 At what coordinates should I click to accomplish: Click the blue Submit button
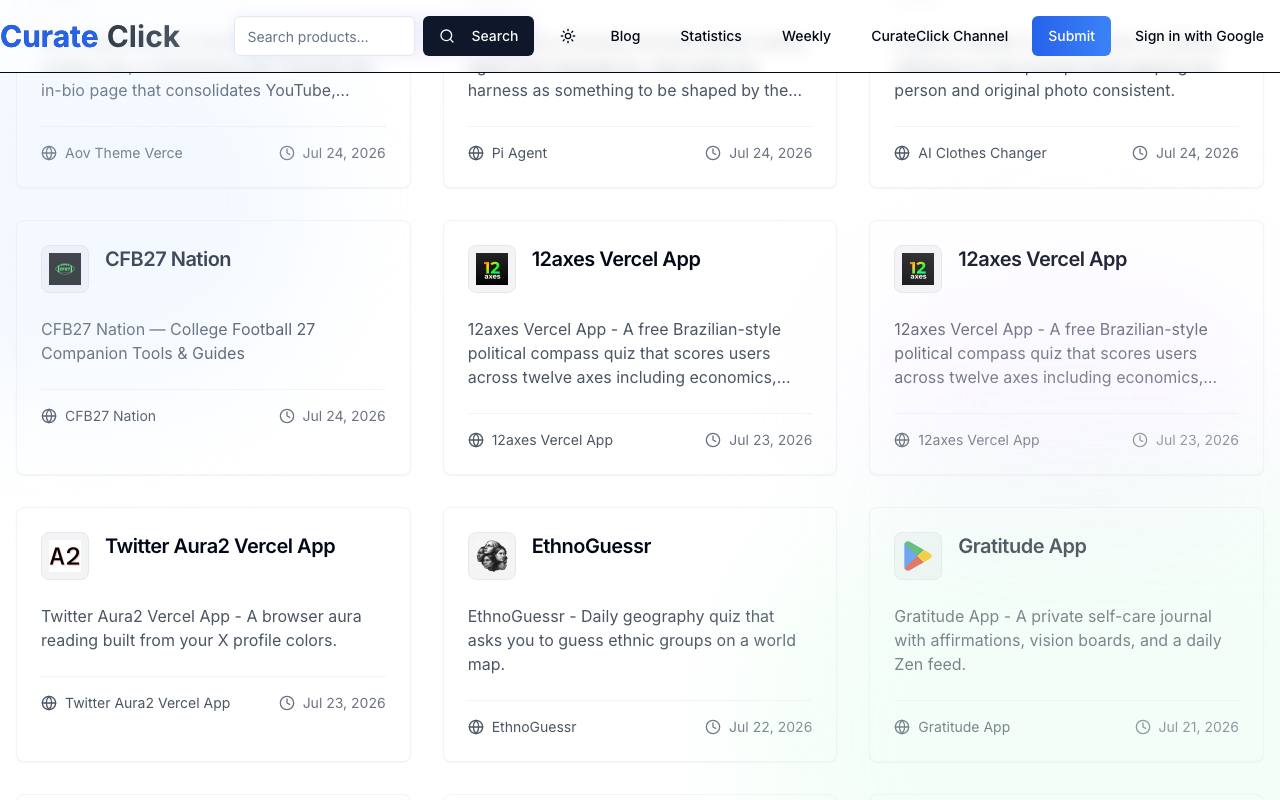click(x=1071, y=36)
